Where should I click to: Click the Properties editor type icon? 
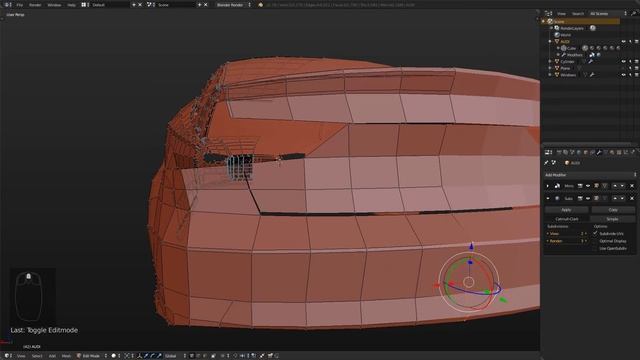click(548, 152)
